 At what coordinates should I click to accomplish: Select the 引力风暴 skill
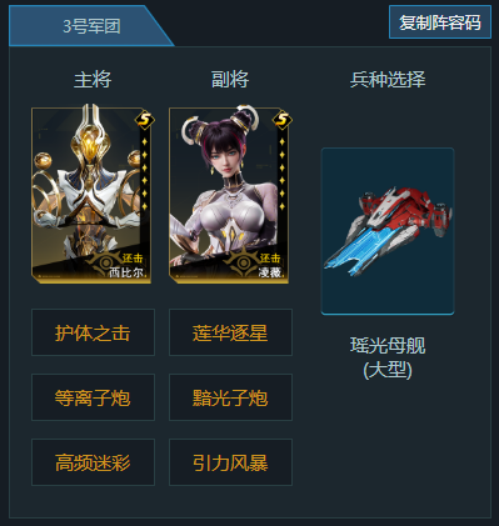point(231,462)
